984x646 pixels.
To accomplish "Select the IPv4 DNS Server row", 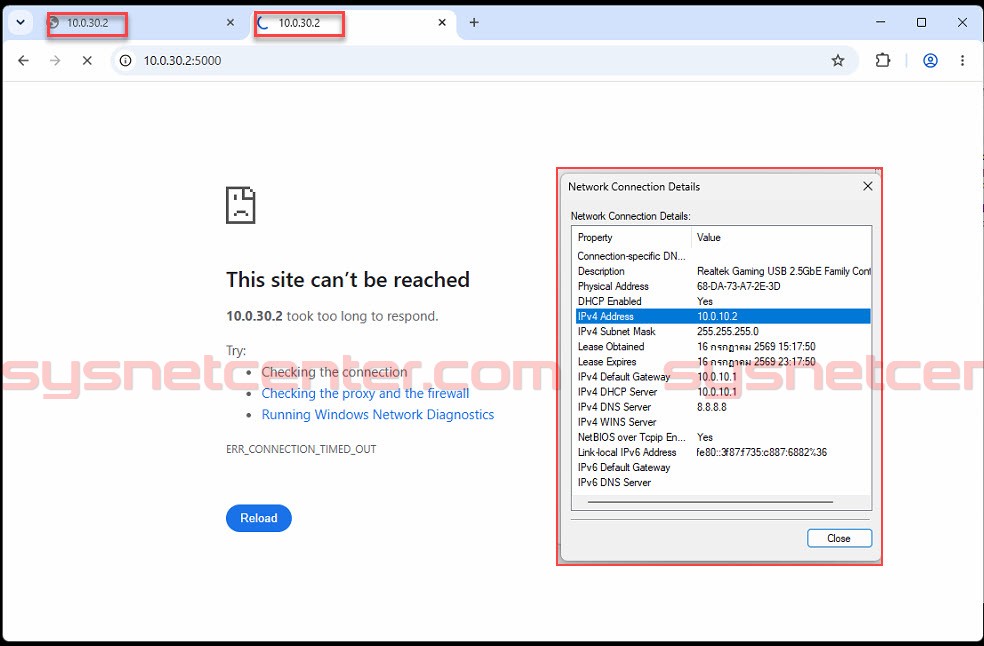I will (723, 407).
